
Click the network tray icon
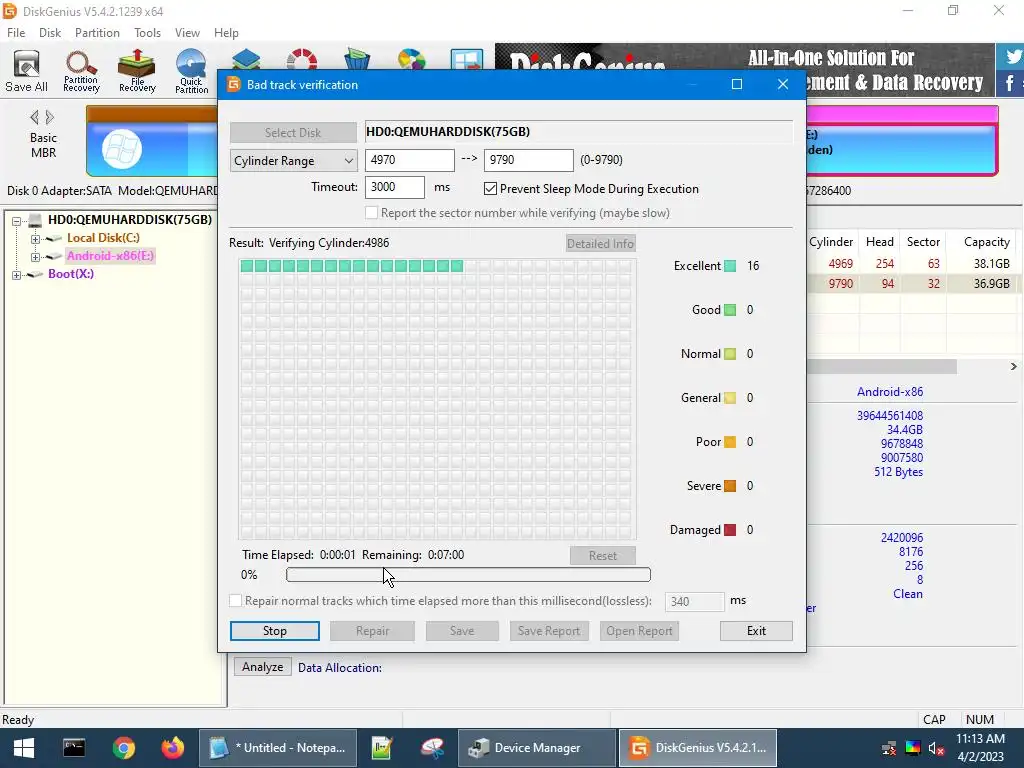(x=889, y=748)
